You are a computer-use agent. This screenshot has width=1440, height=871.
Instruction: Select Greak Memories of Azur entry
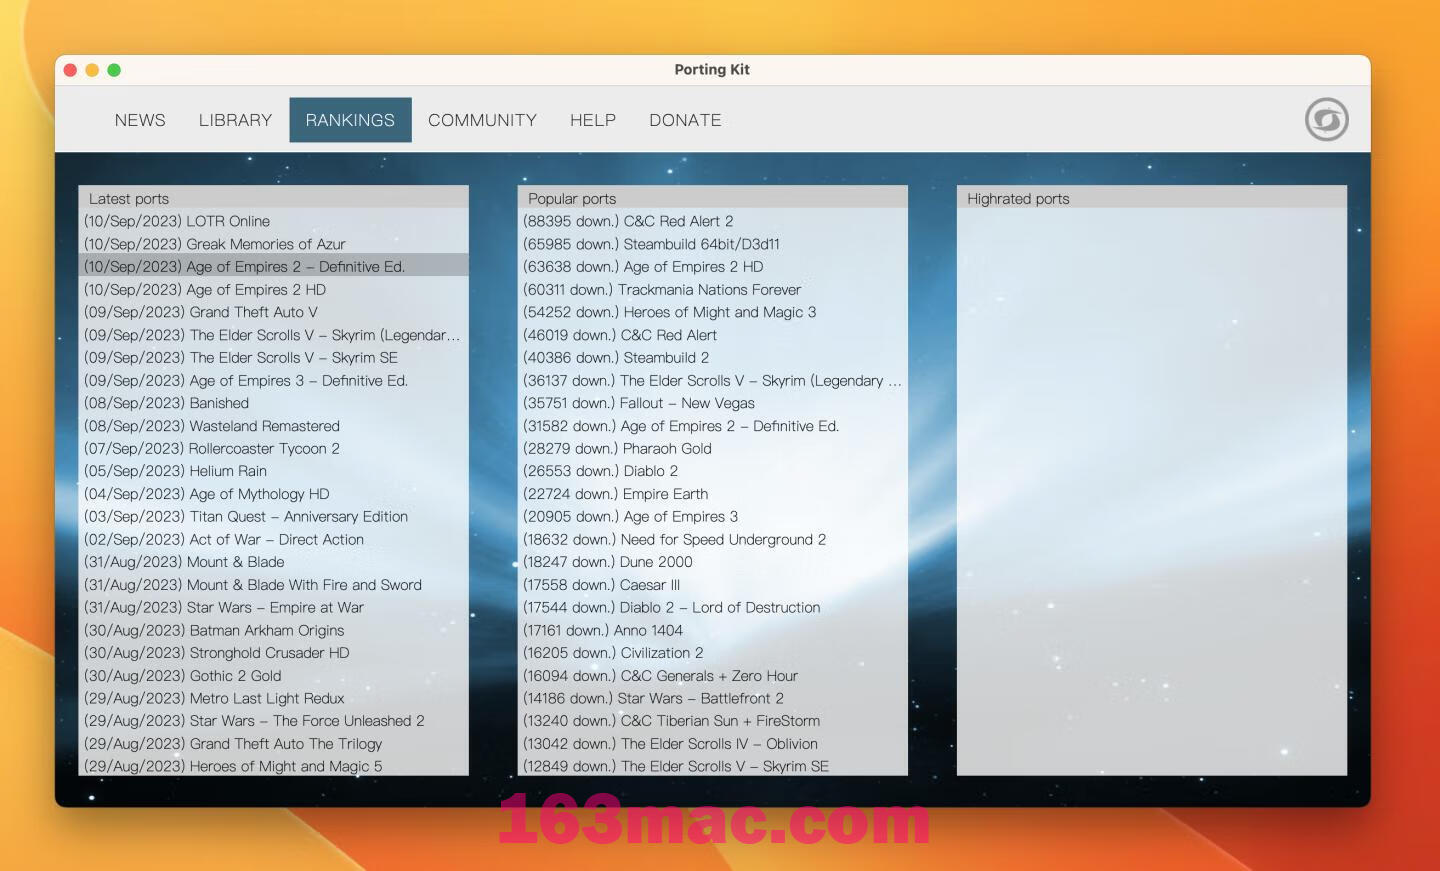(273, 244)
